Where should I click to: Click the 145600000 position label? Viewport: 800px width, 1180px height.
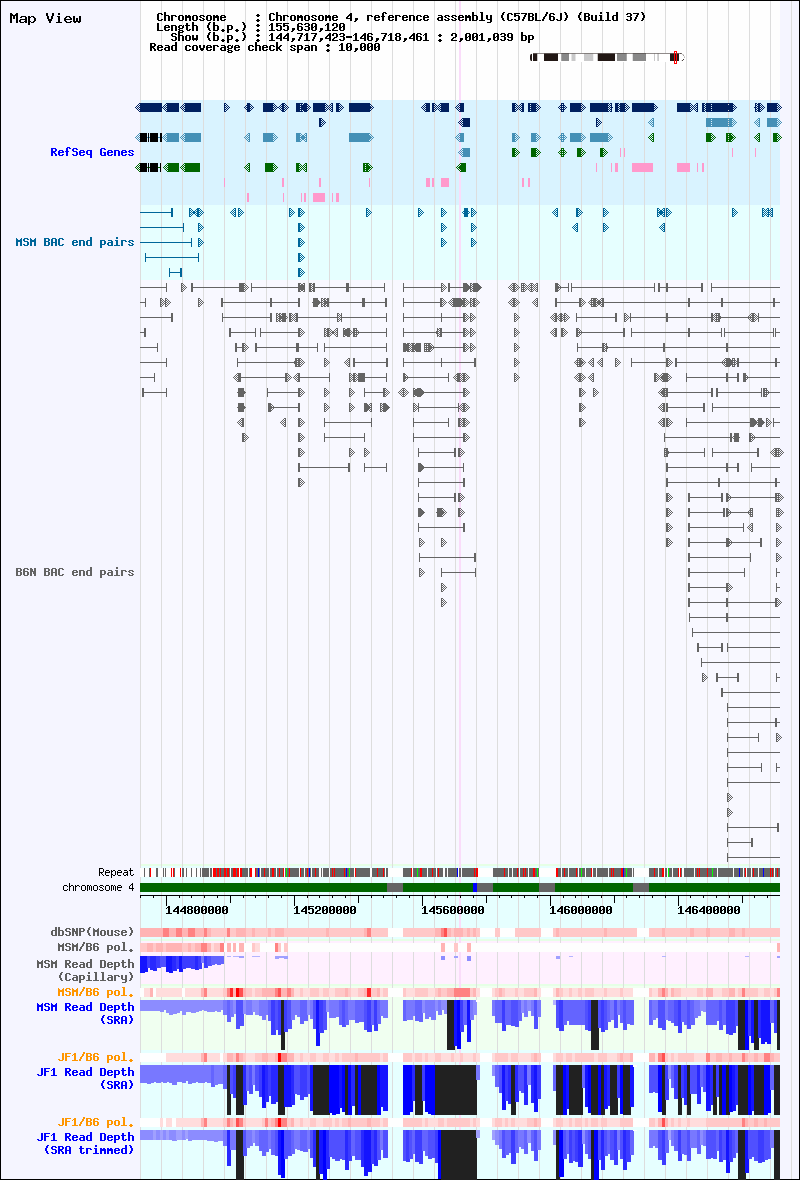coord(453,911)
